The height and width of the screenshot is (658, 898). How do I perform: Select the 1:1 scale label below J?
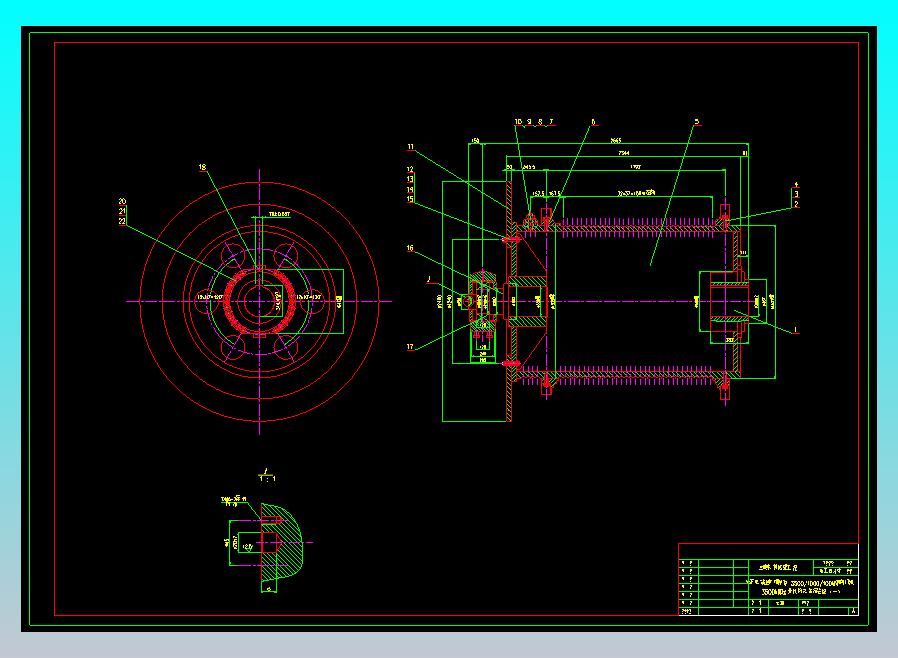(x=267, y=479)
